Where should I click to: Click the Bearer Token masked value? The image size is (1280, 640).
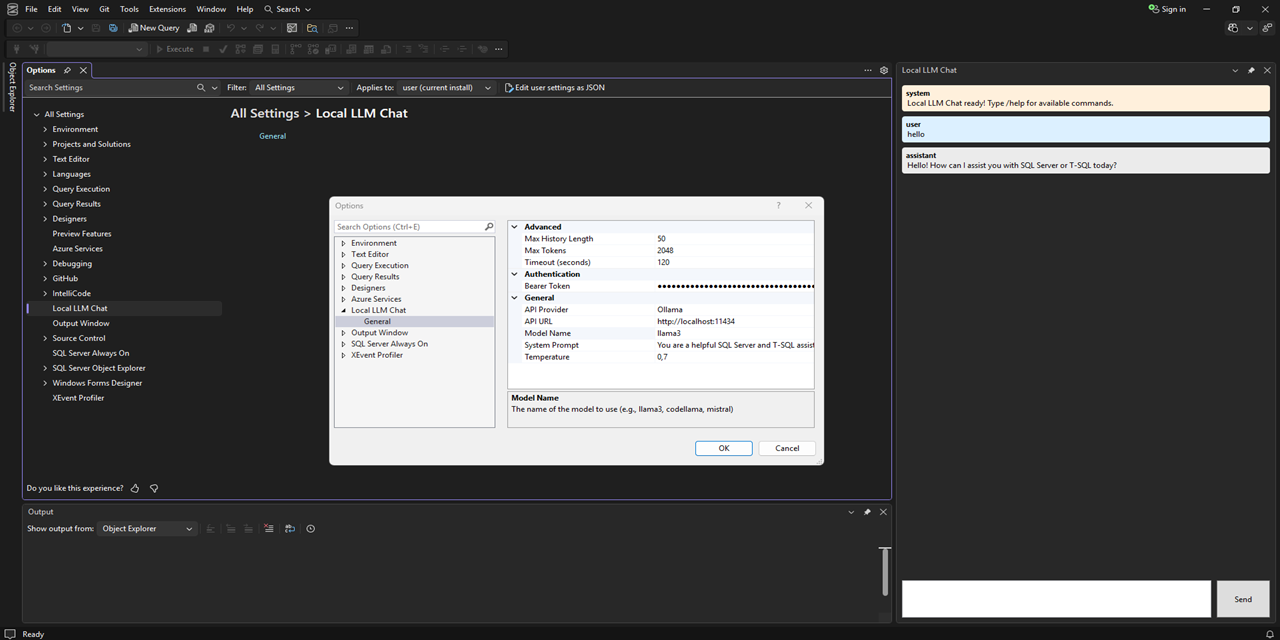(x=735, y=286)
